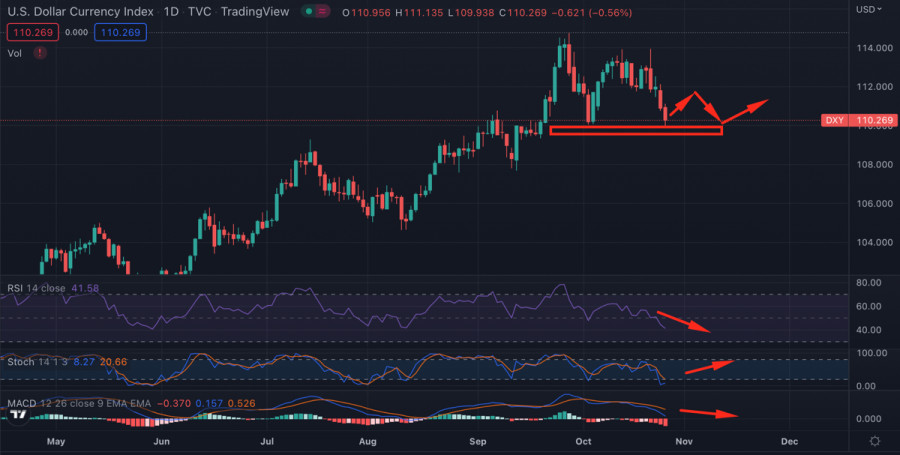Click the Stoch blue value 8.27
Screen dimensions: 900x455
click(x=84, y=362)
